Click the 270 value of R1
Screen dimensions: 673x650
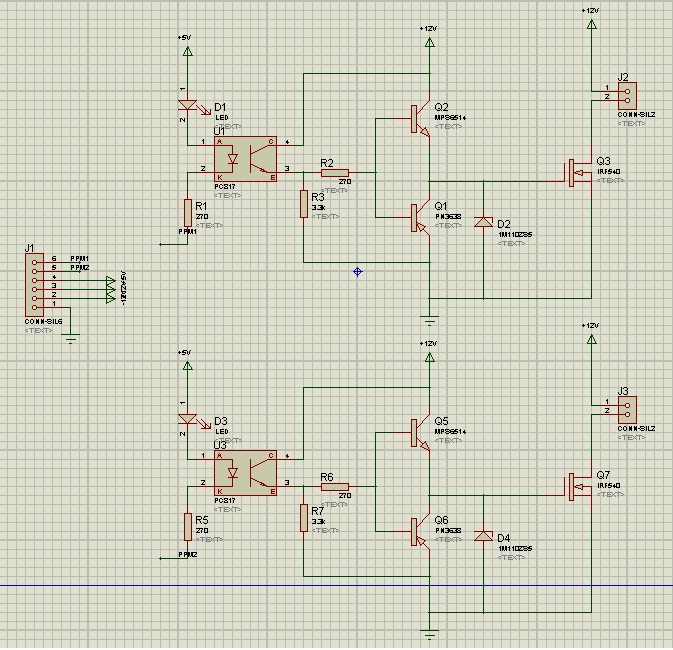coord(202,216)
